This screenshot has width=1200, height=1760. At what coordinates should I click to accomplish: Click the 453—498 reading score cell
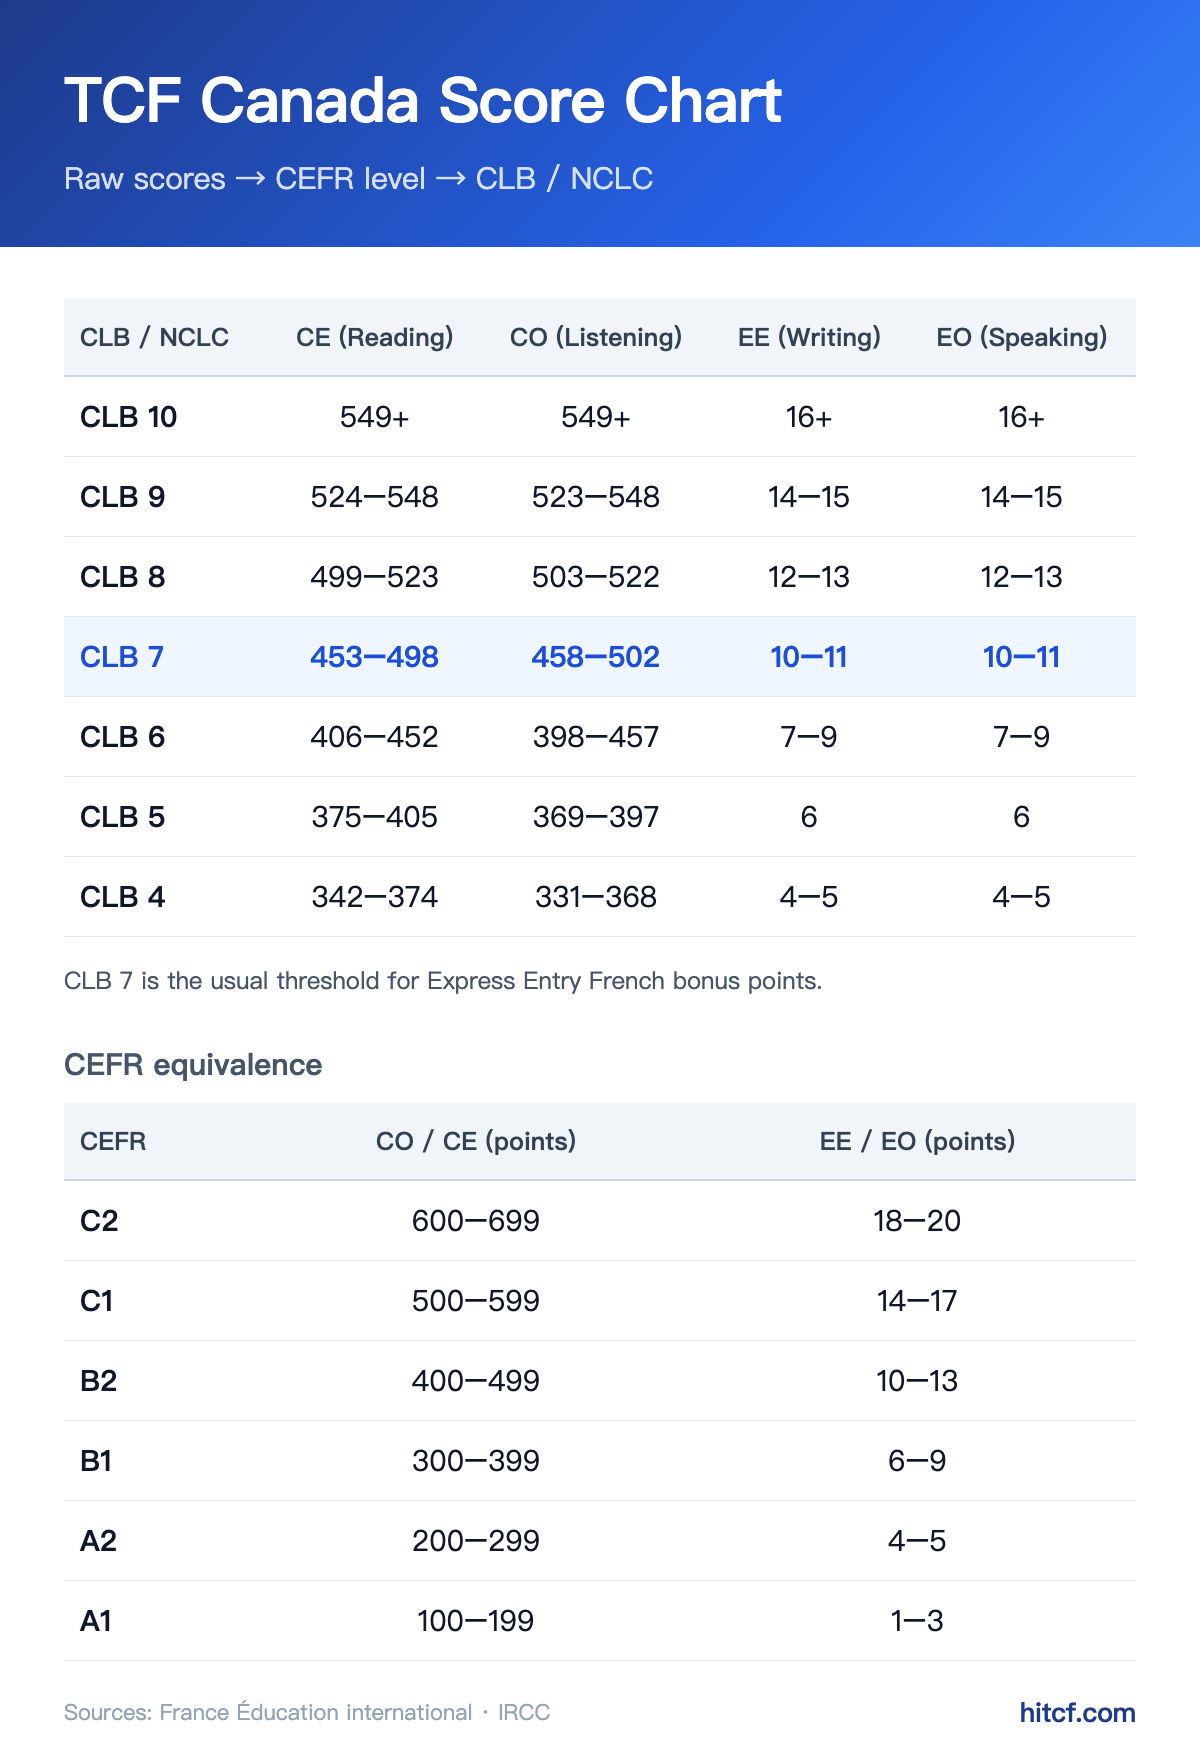374,657
